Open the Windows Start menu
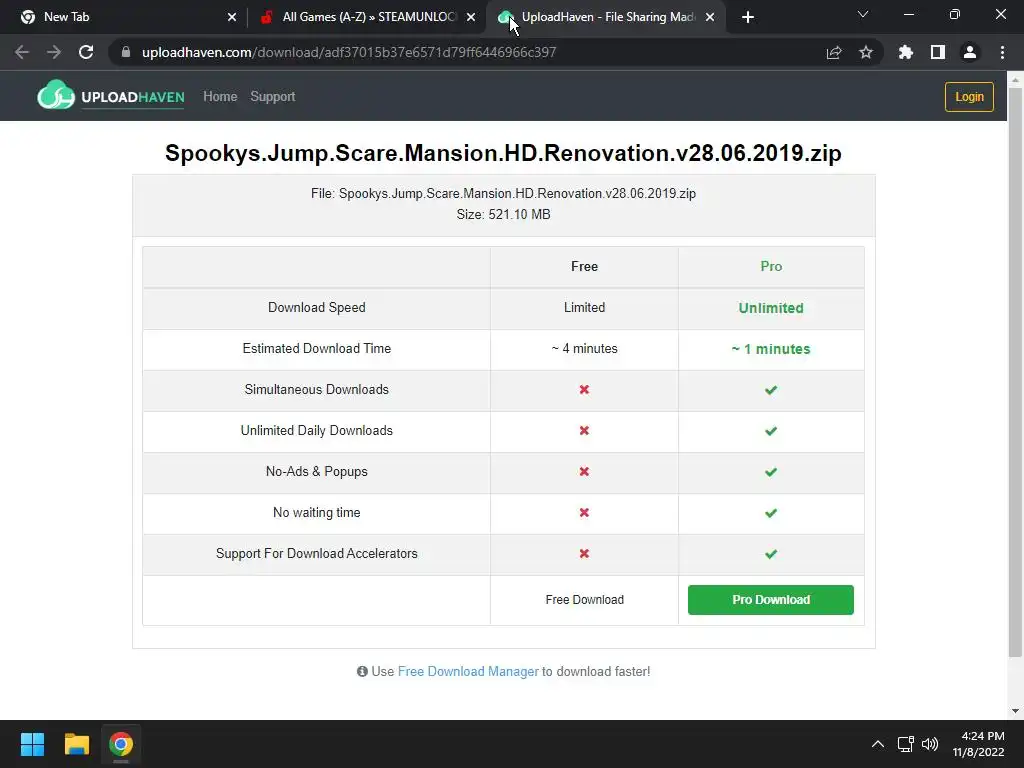The height and width of the screenshot is (768, 1024). click(x=32, y=744)
